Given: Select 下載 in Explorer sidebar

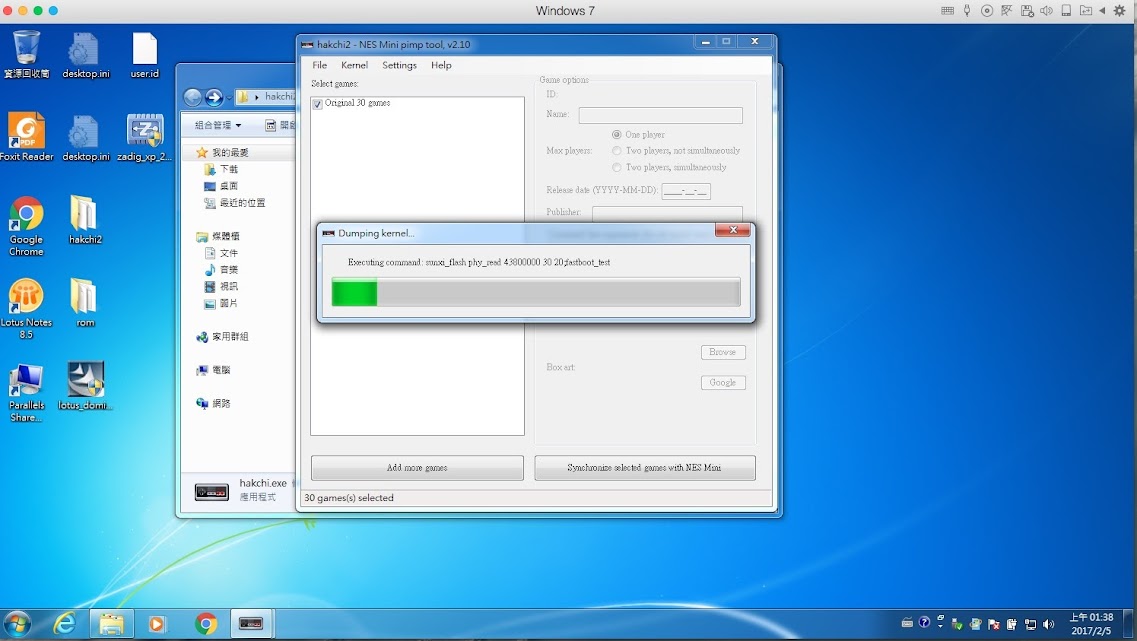Looking at the screenshot, I should 221,169.
